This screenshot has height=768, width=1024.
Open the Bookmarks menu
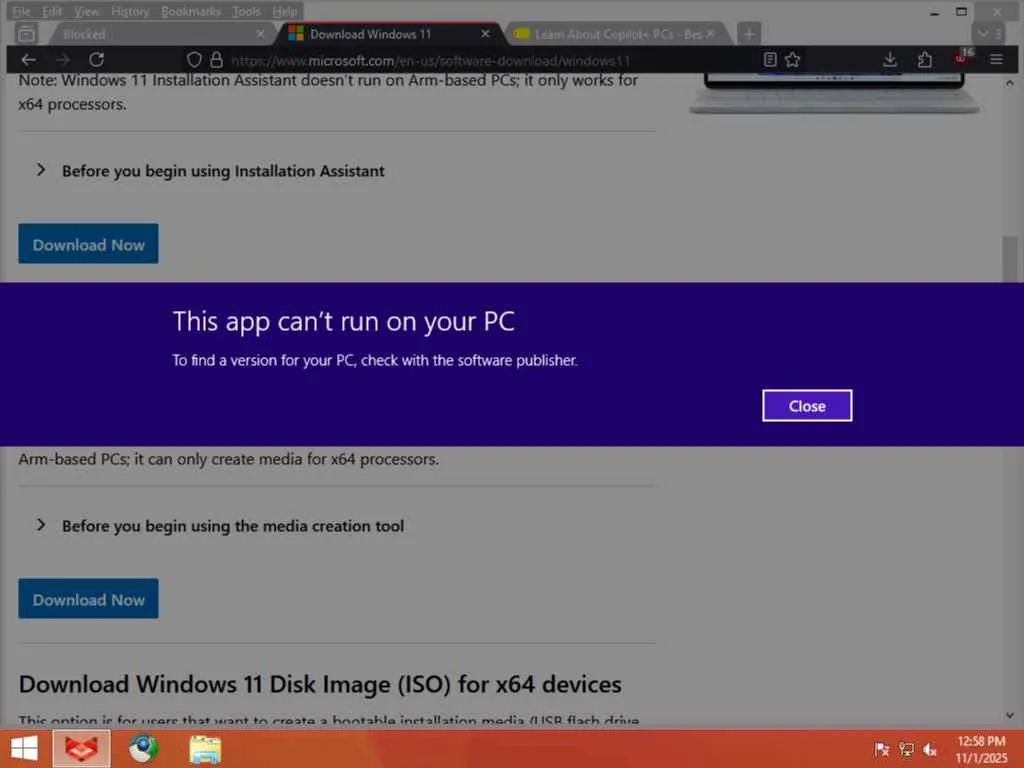[x=191, y=11]
